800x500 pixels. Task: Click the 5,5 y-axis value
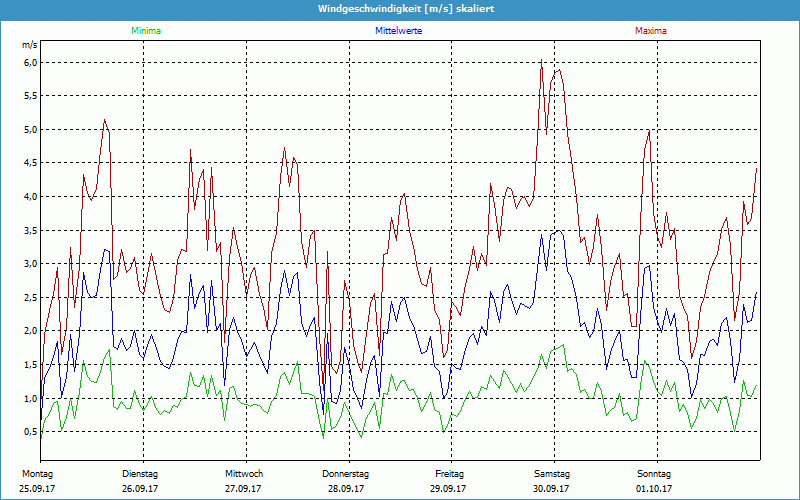pyautogui.click(x=31, y=96)
